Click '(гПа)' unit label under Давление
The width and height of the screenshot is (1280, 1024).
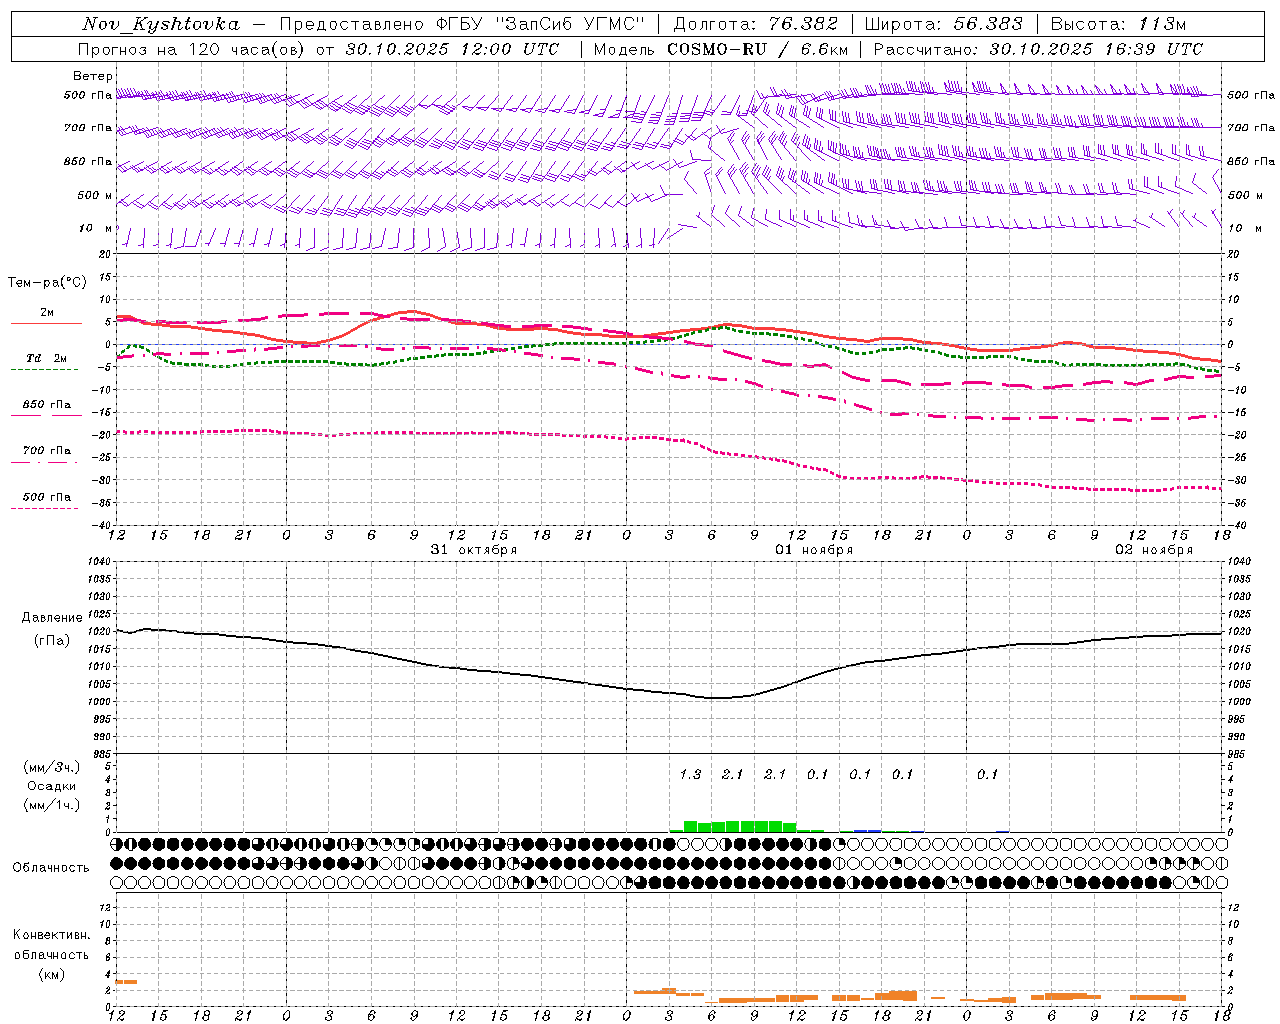click(52, 641)
